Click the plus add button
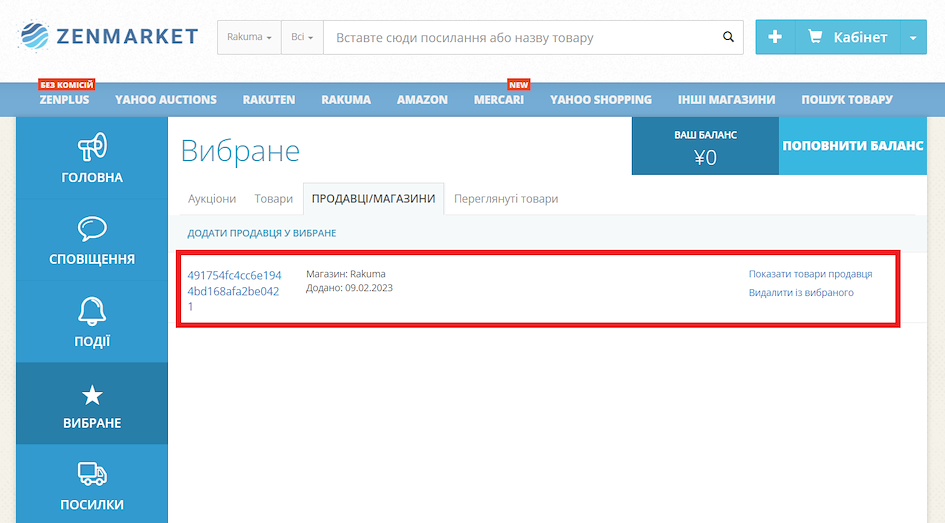The height and width of the screenshot is (523, 945). tap(775, 37)
